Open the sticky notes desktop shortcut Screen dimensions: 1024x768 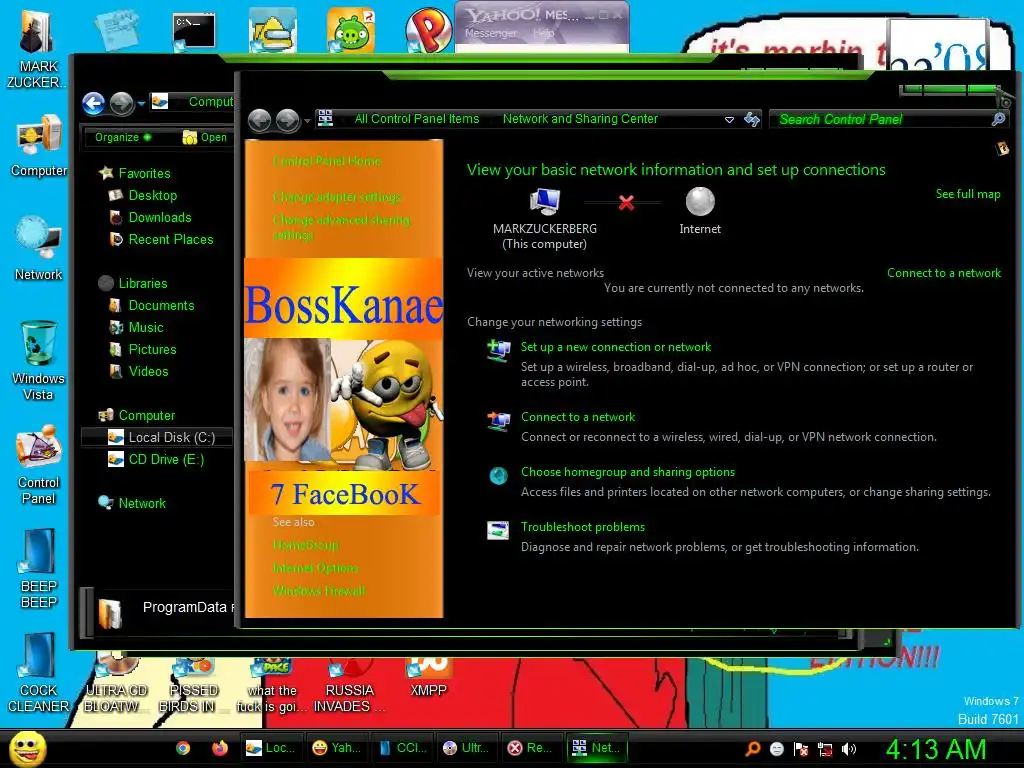[116, 30]
